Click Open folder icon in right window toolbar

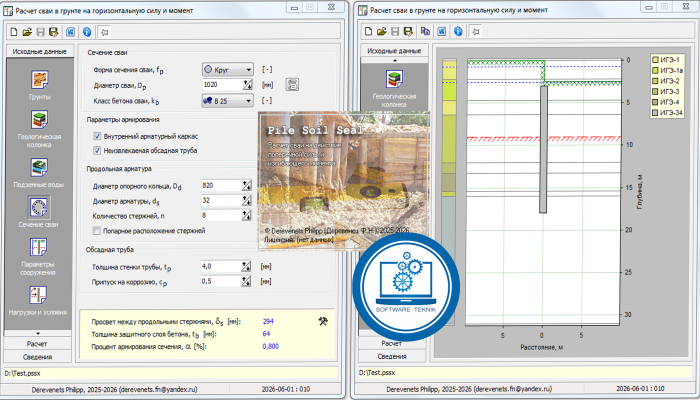381,31
